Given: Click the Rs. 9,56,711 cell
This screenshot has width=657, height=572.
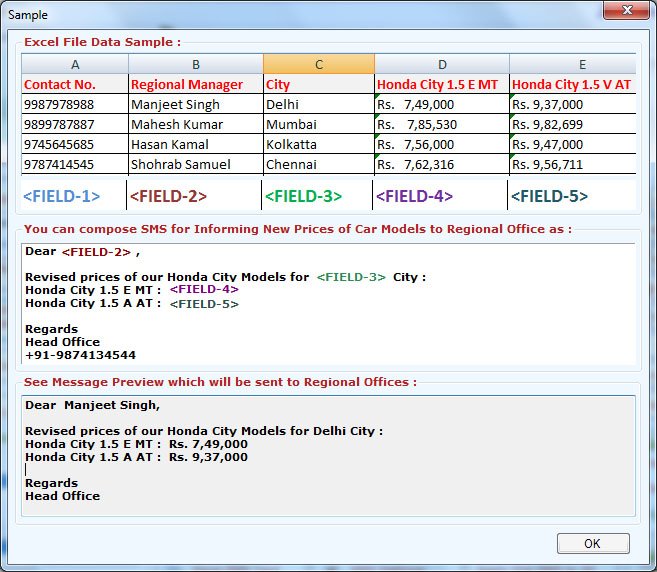Looking at the screenshot, I should coord(573,164).
